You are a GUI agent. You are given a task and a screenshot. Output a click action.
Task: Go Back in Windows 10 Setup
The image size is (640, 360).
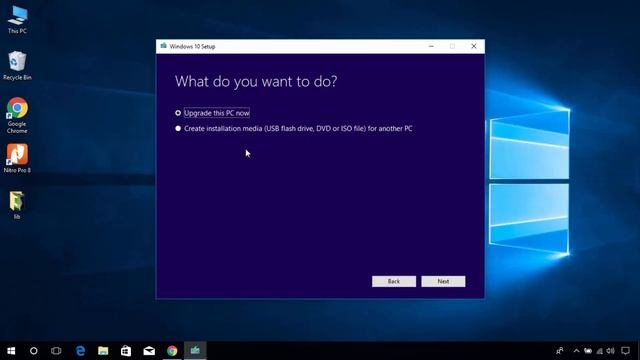pyautogui.click(x=394, y=281)
